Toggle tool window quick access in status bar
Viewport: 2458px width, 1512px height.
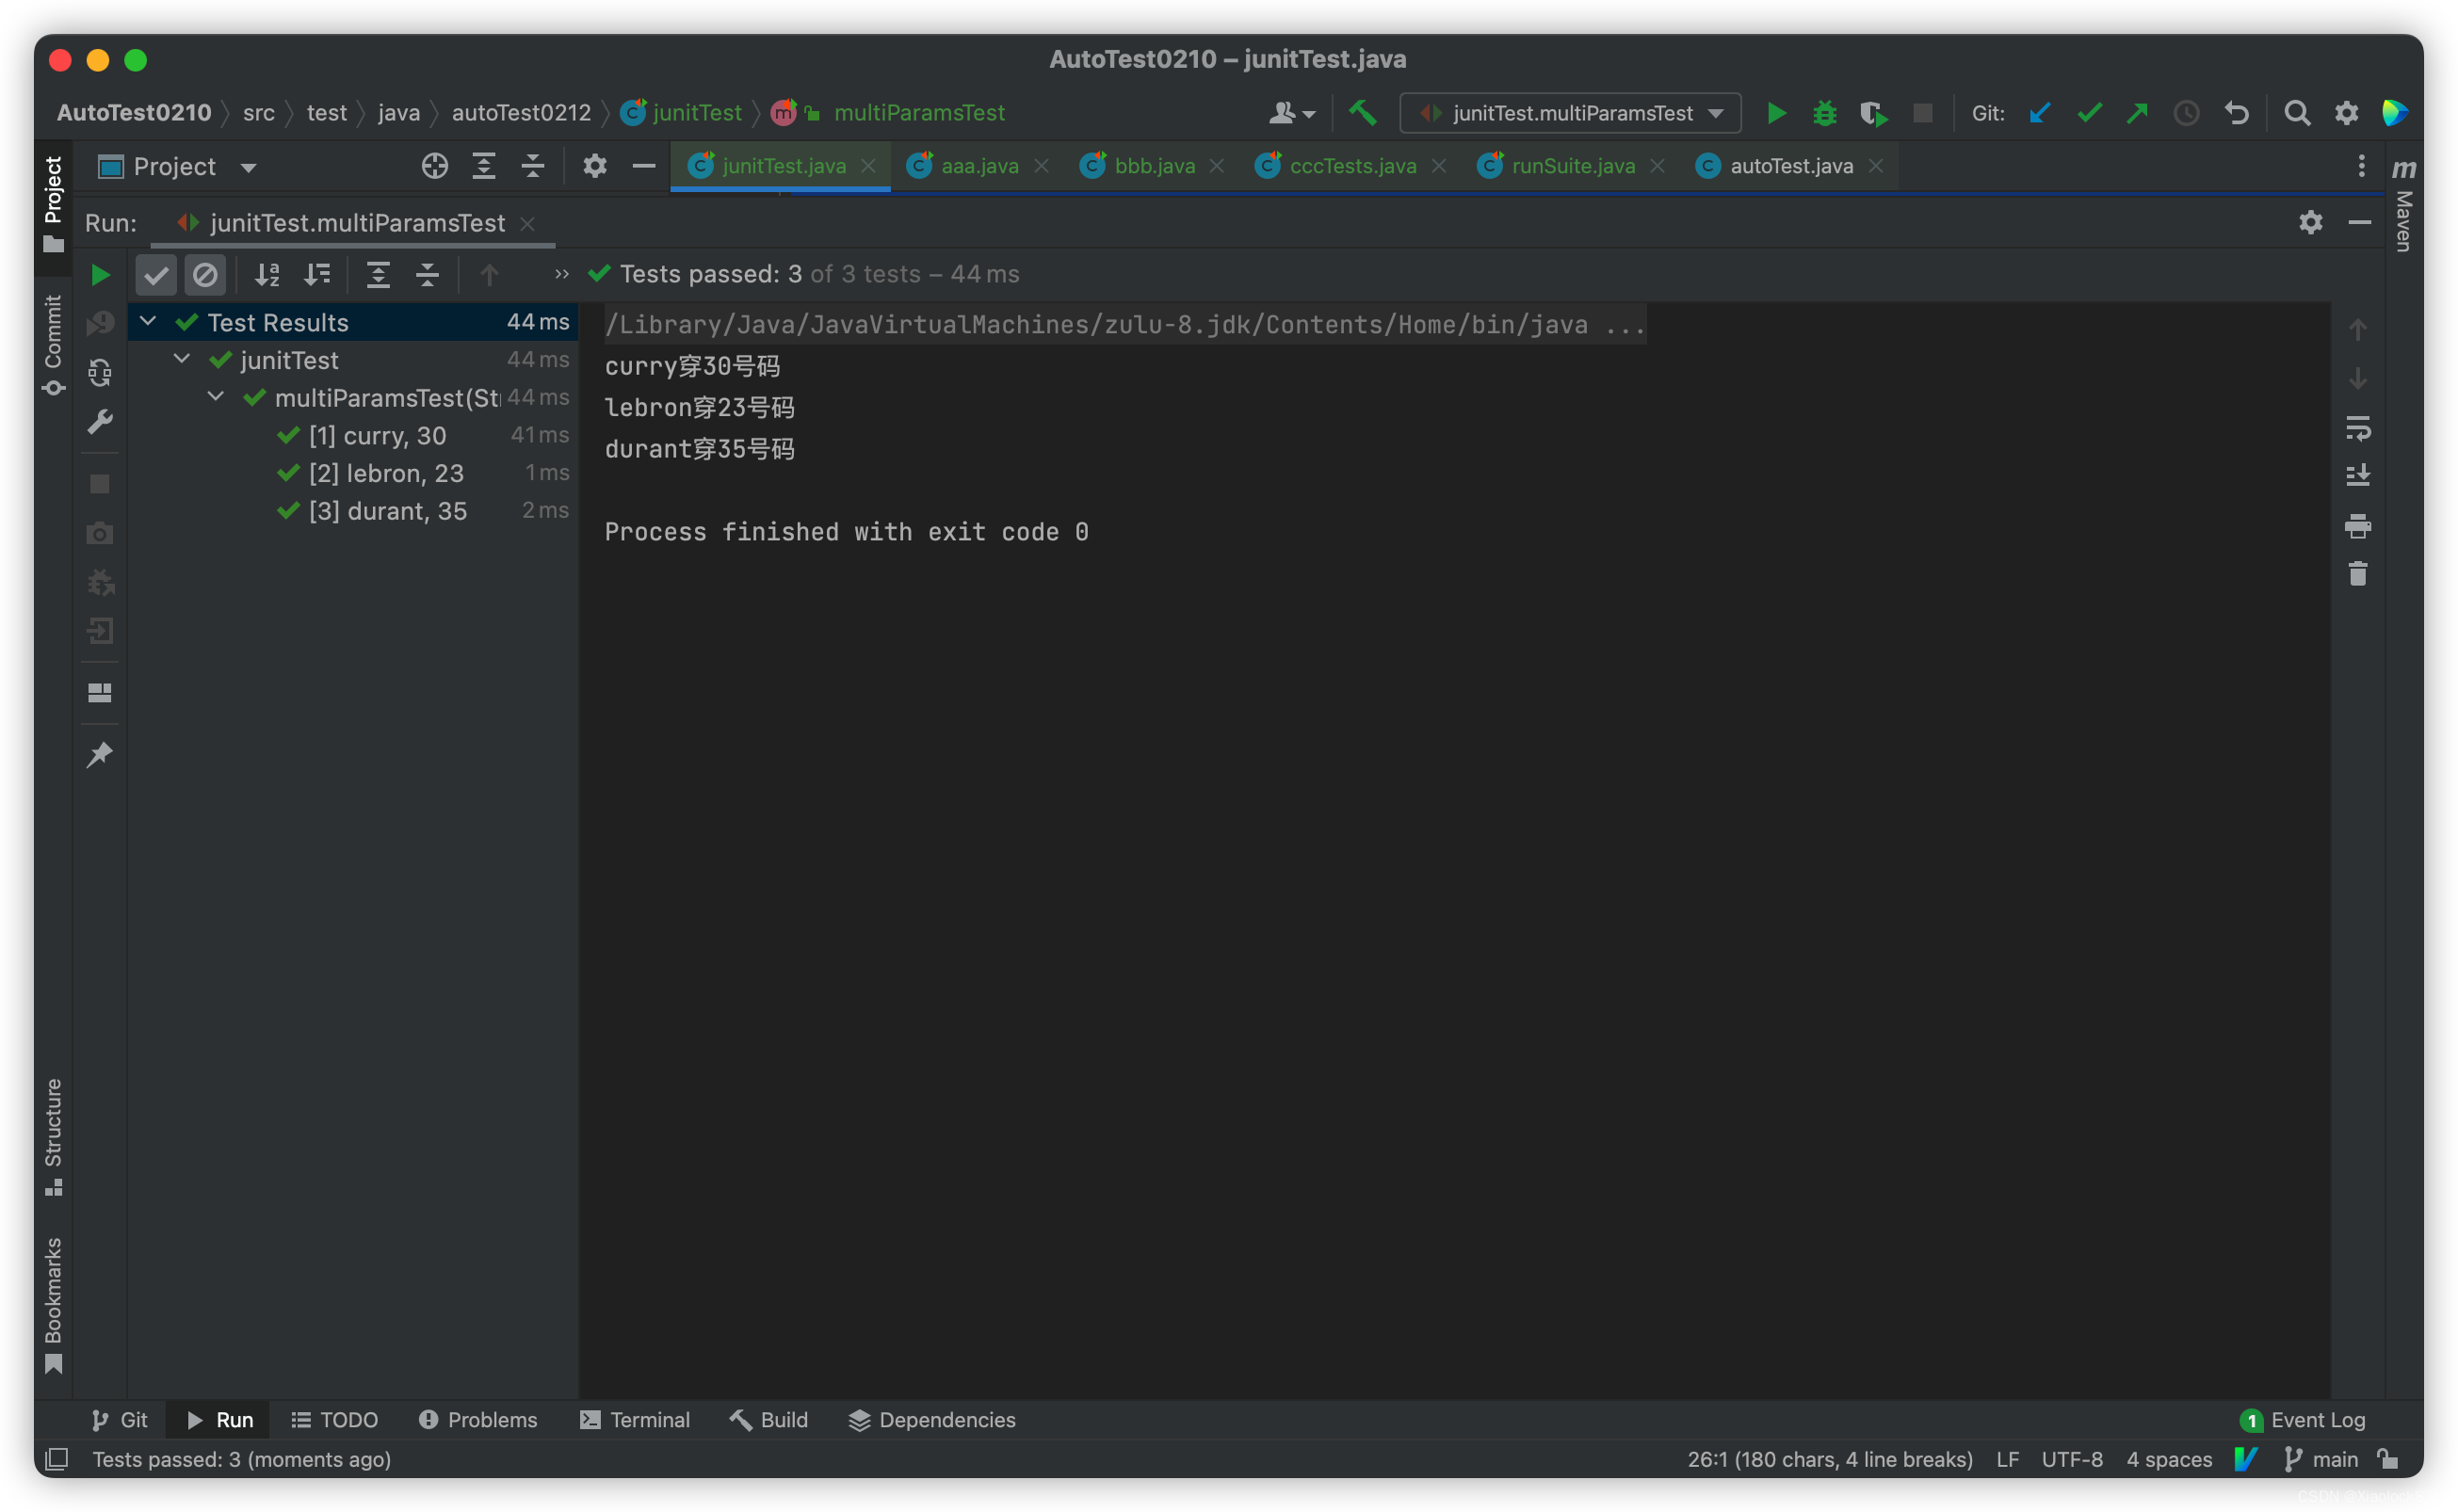click(x=57, y=1459)
